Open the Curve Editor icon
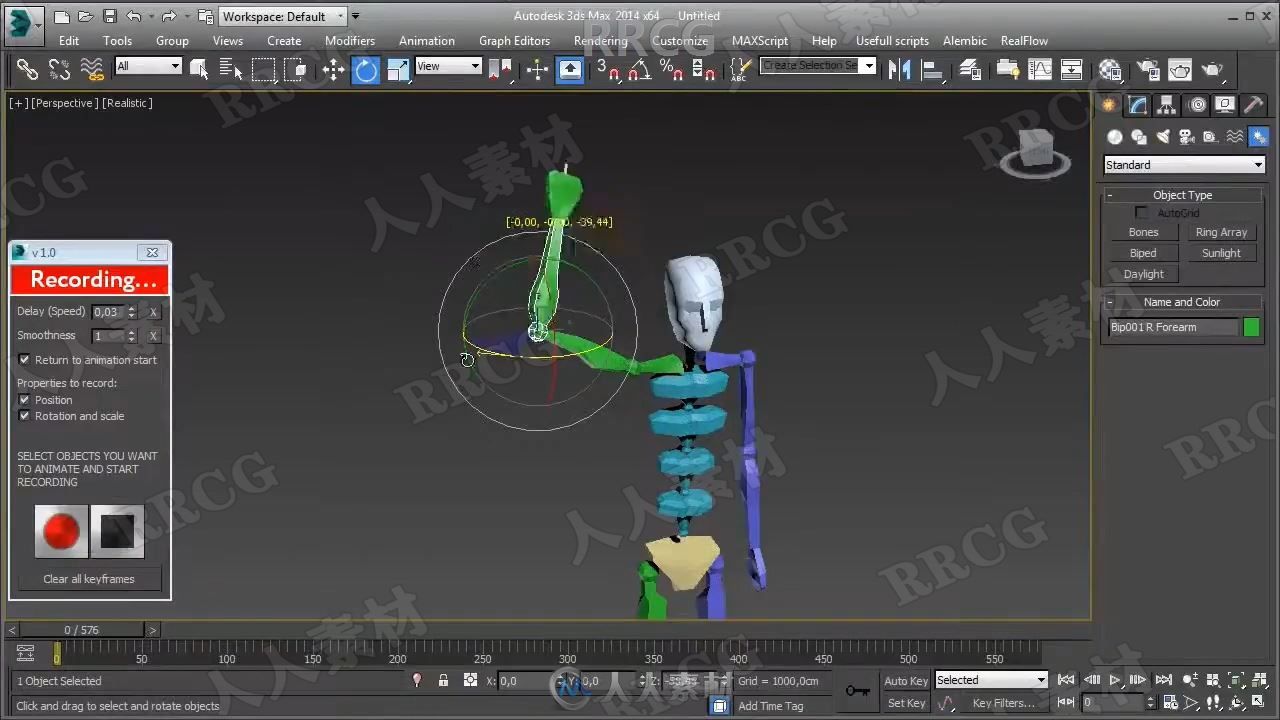 click(x=1040, y=69)
